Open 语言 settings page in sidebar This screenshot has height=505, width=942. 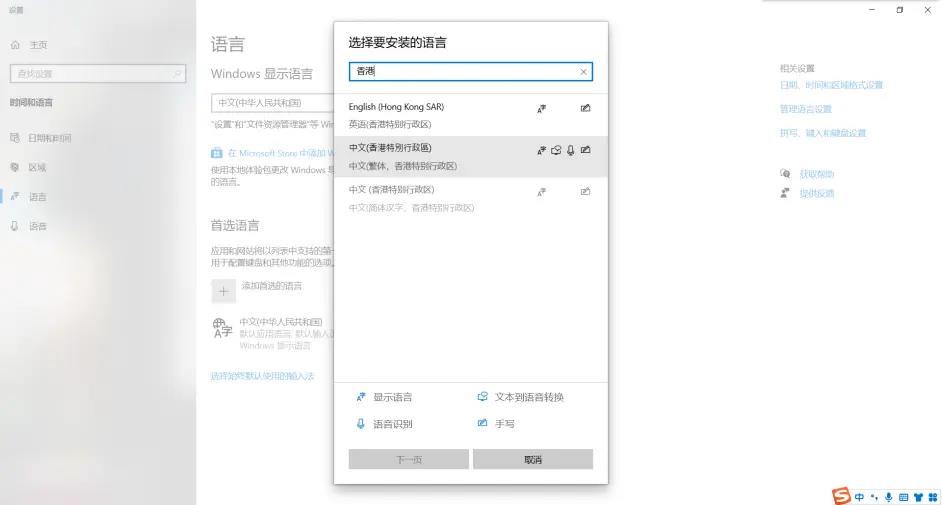click(x=37, y=197)
